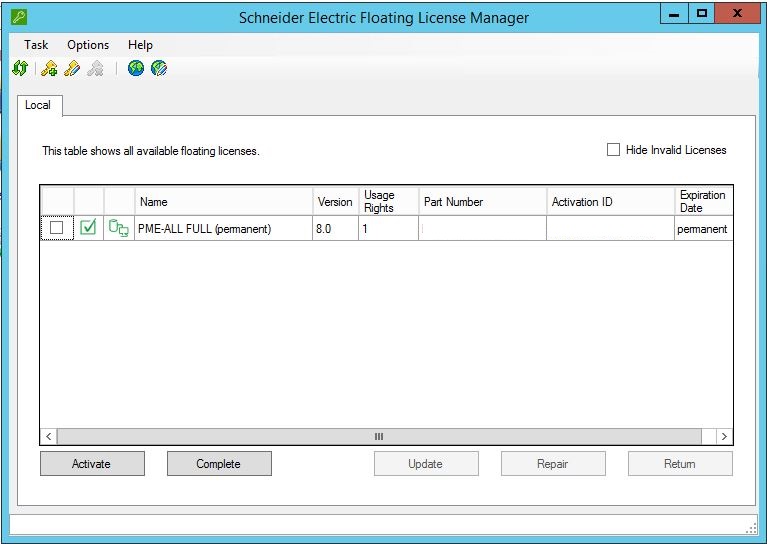Enable Hide Invalid Licenses checkbox
Viewport: 767px width, 544px height.
click(x=614, y=150)
